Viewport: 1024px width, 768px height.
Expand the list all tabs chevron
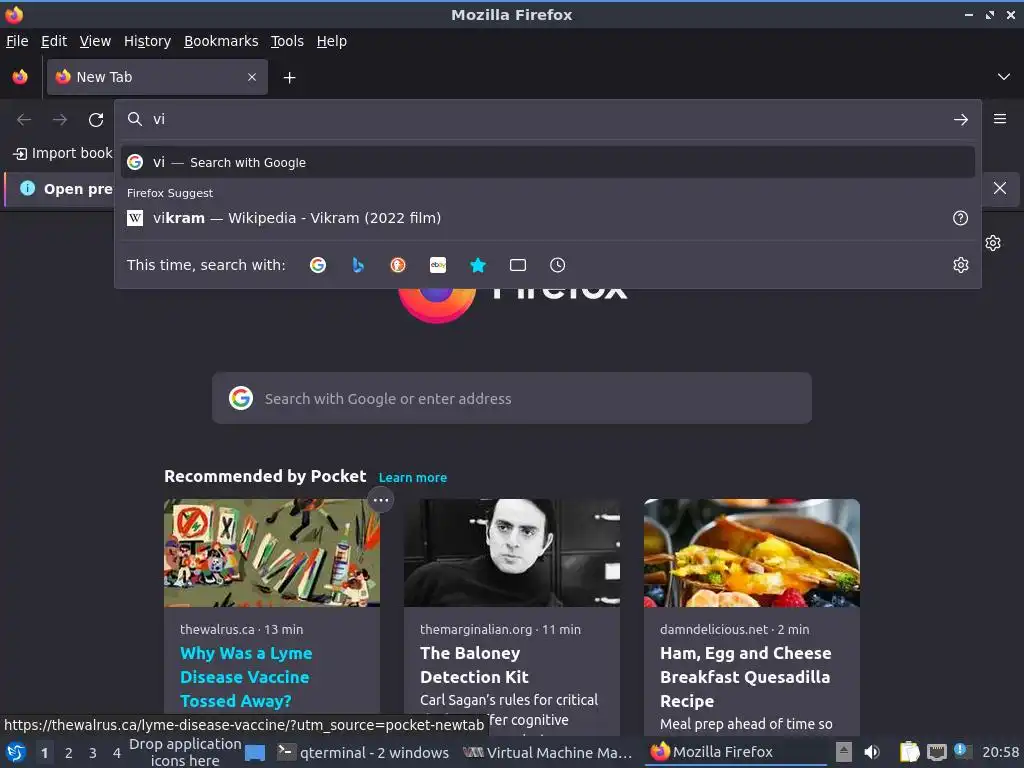1004,77
